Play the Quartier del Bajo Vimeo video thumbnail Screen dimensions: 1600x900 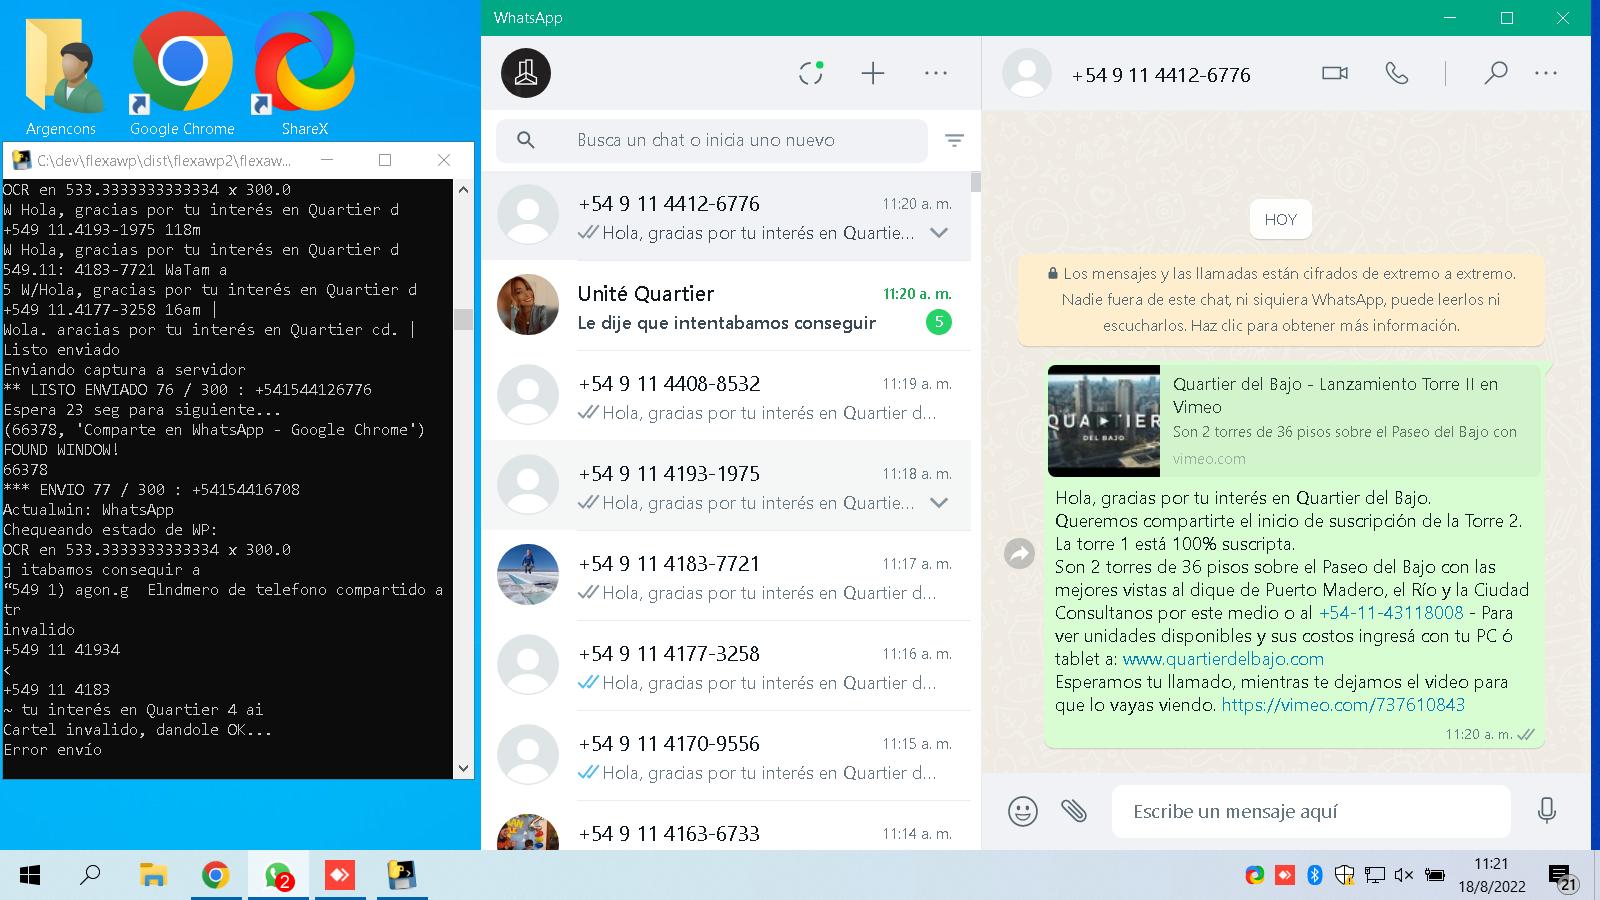pos(1104,421)
